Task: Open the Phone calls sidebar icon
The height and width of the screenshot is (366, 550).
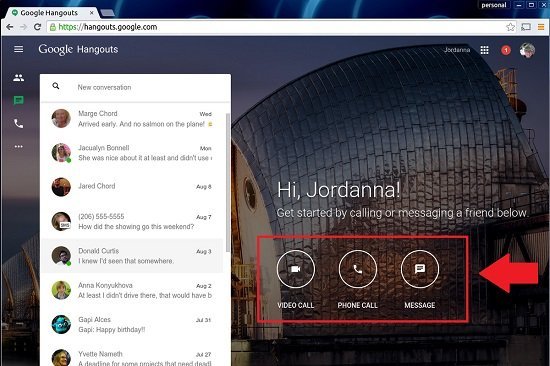Action: coord(19,124)
